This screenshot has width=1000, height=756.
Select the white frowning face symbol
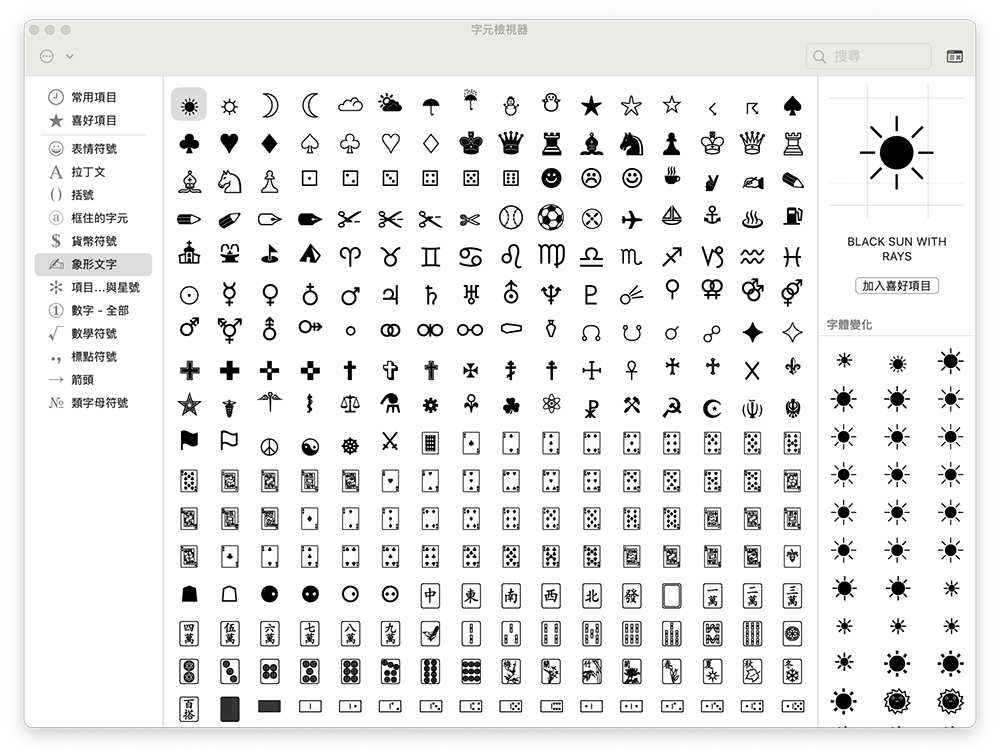click(591, 178)
